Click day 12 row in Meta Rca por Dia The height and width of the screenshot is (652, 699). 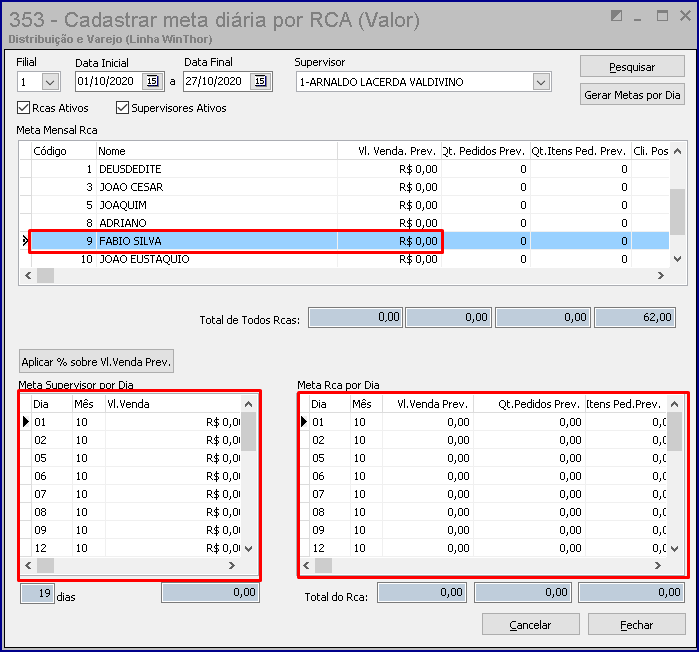click(484, 548)
